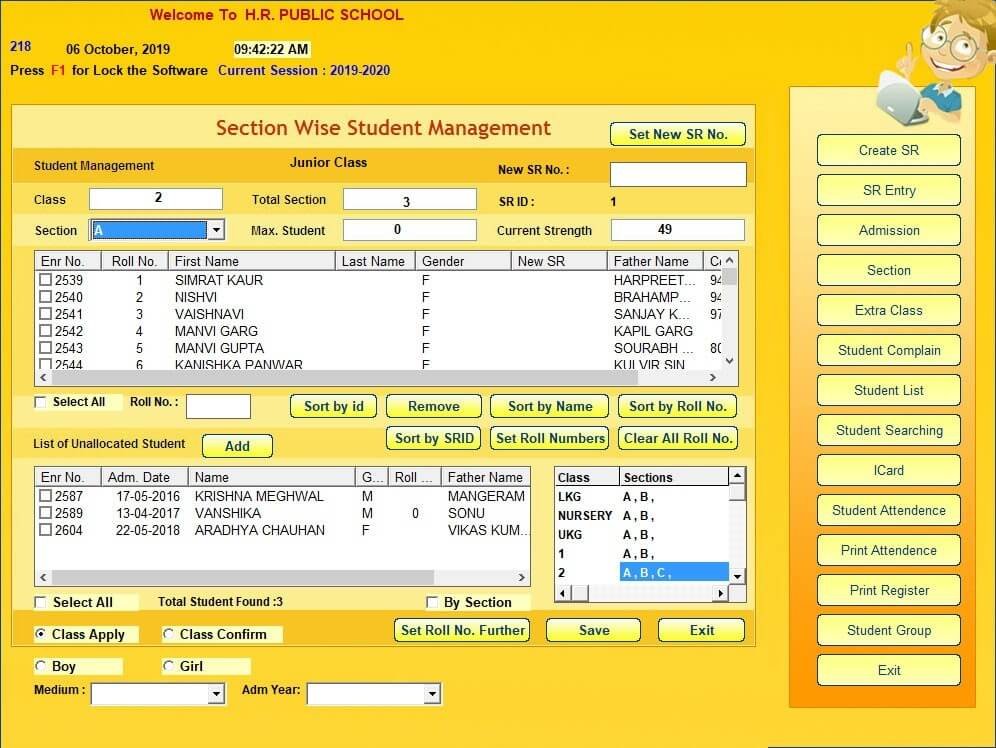This screenshot has width=996, height=748.
Task: Open the Adm Year dropdown
Action: click(x=432, y=694)
